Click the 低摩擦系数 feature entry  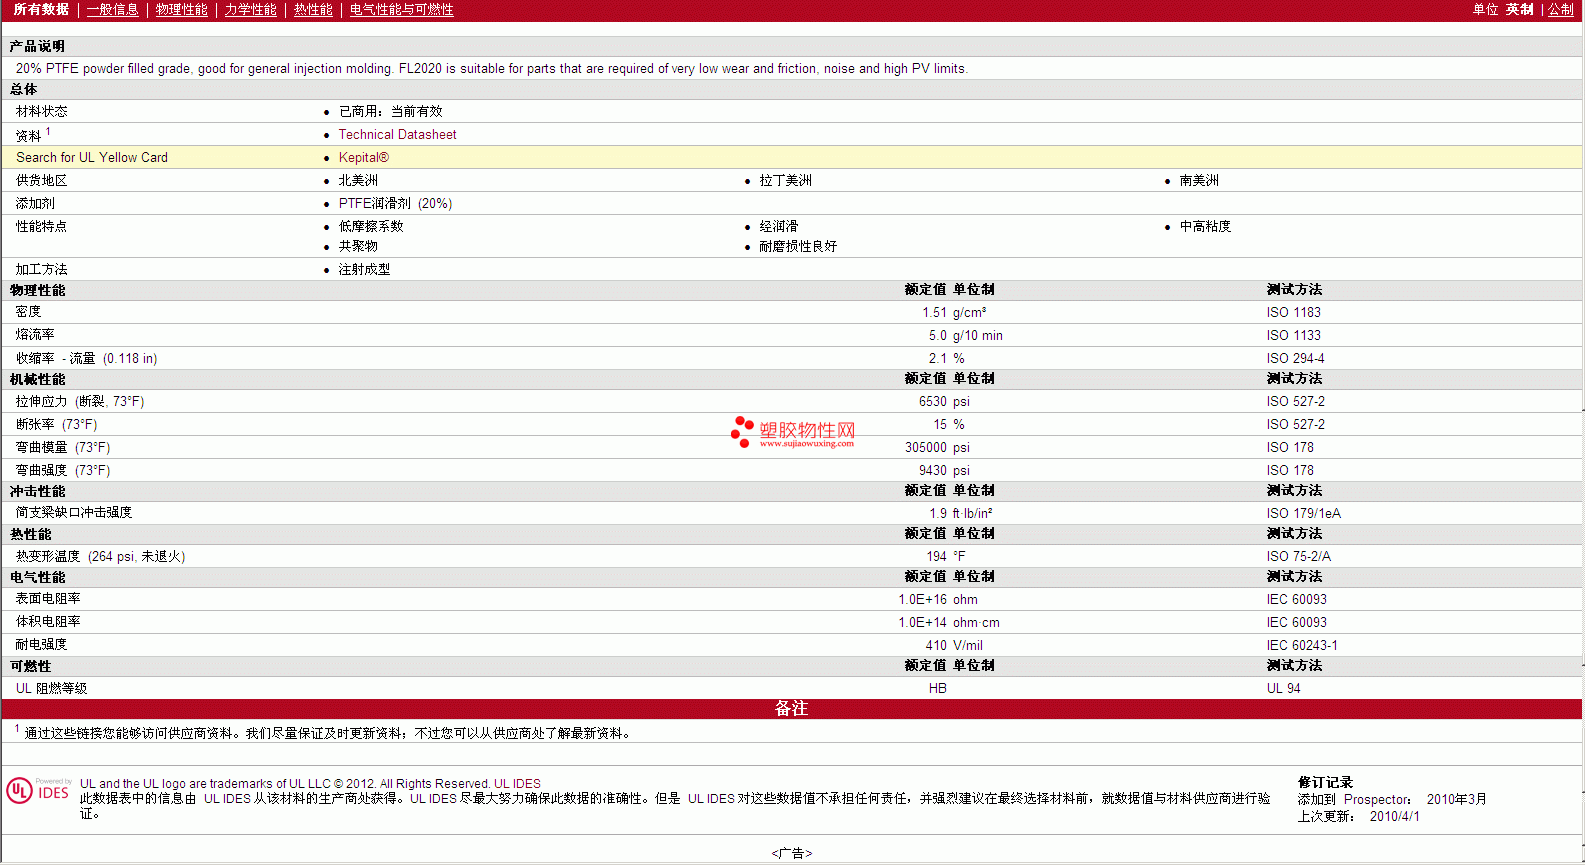pos(371,227)
